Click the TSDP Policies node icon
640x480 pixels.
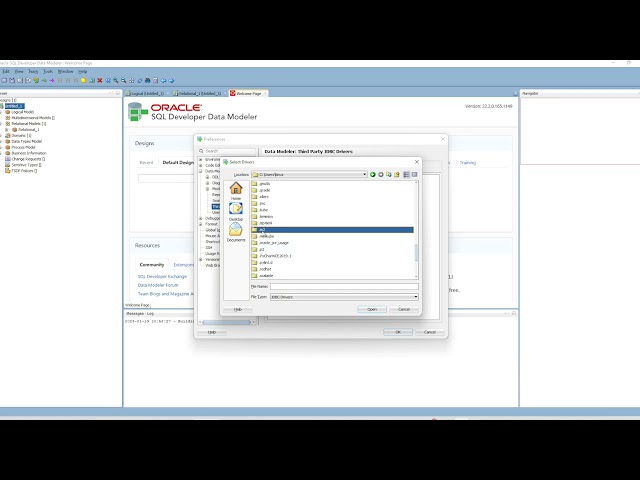(7, 171)
